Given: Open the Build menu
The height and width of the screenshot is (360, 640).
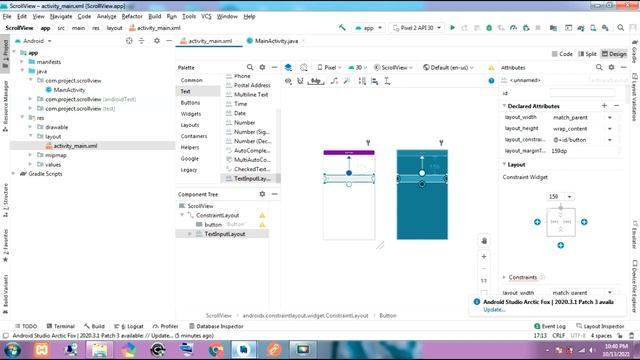Looking at the screenshot, I should pos(154,16).
